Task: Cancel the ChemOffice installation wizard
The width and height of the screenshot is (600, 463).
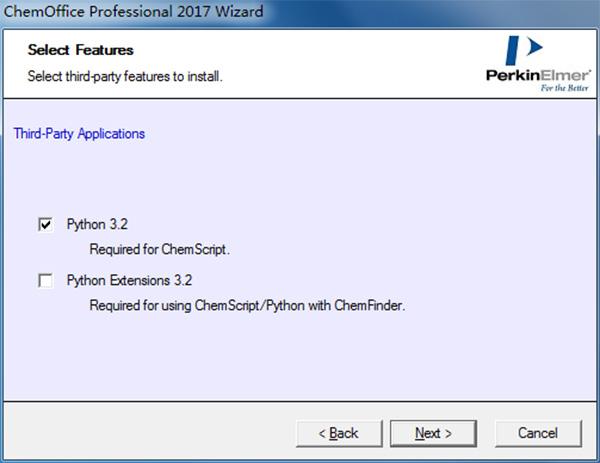Action: point(538,434)
